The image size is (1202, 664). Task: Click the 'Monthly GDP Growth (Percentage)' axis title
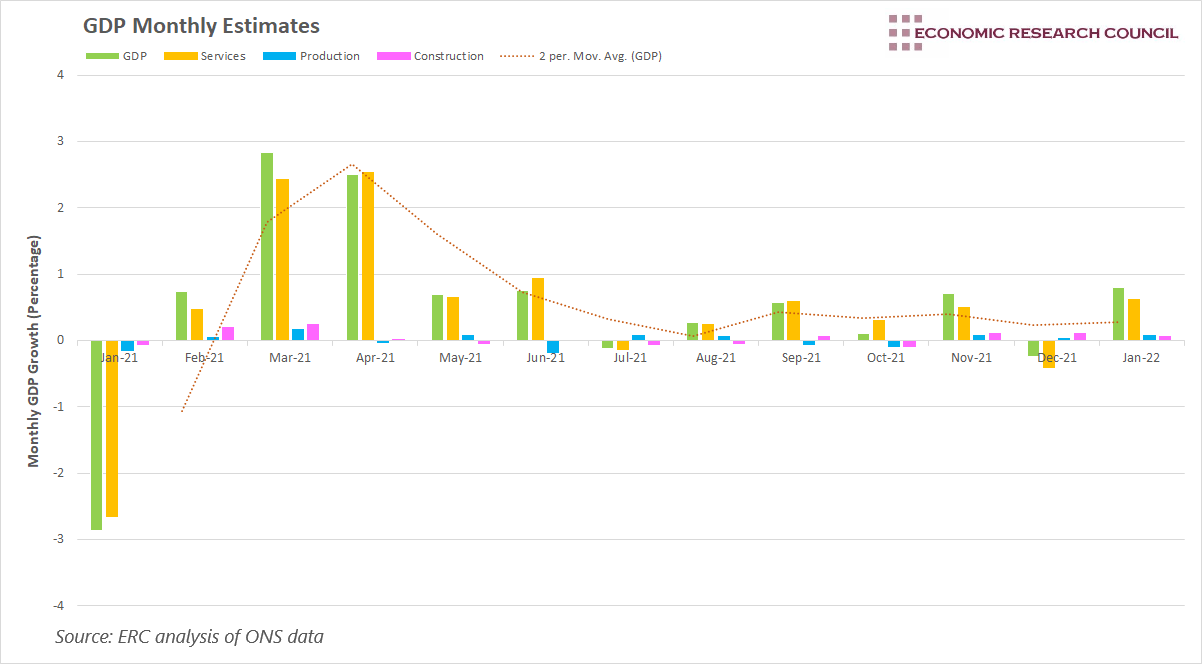[x=33, y=351]
